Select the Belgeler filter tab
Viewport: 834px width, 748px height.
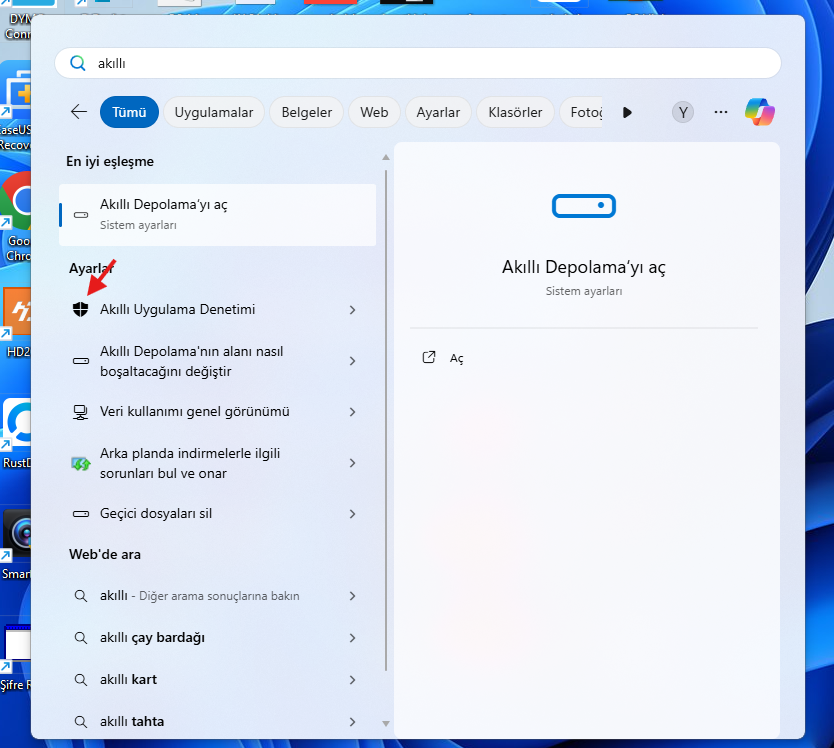pos(306,112)
